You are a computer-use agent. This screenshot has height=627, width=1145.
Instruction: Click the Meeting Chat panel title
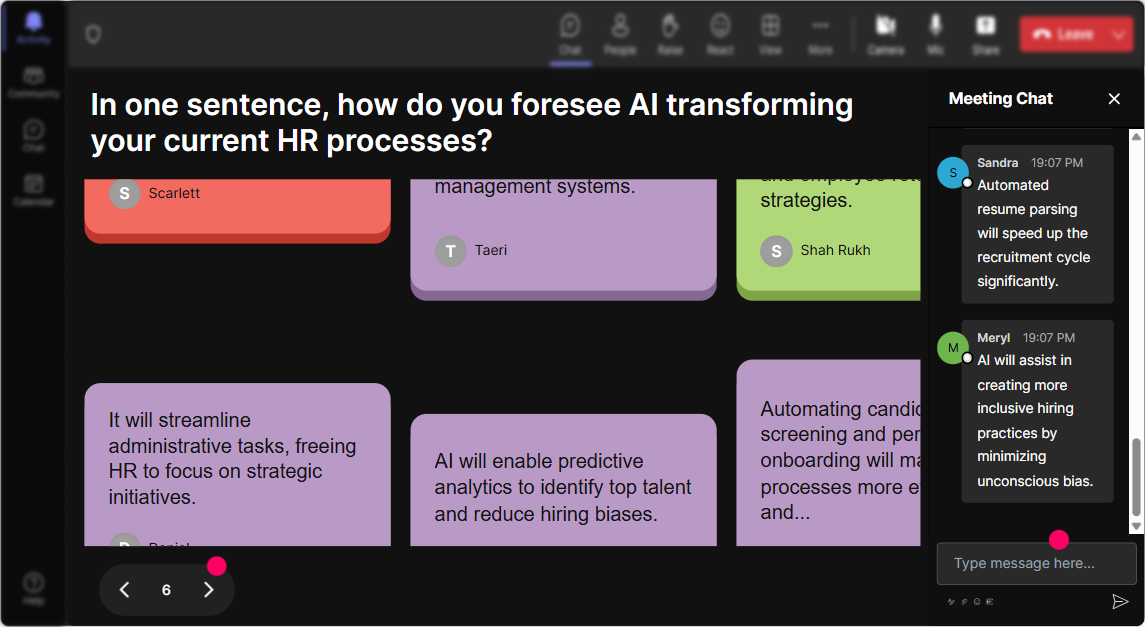coord(1000,99)
